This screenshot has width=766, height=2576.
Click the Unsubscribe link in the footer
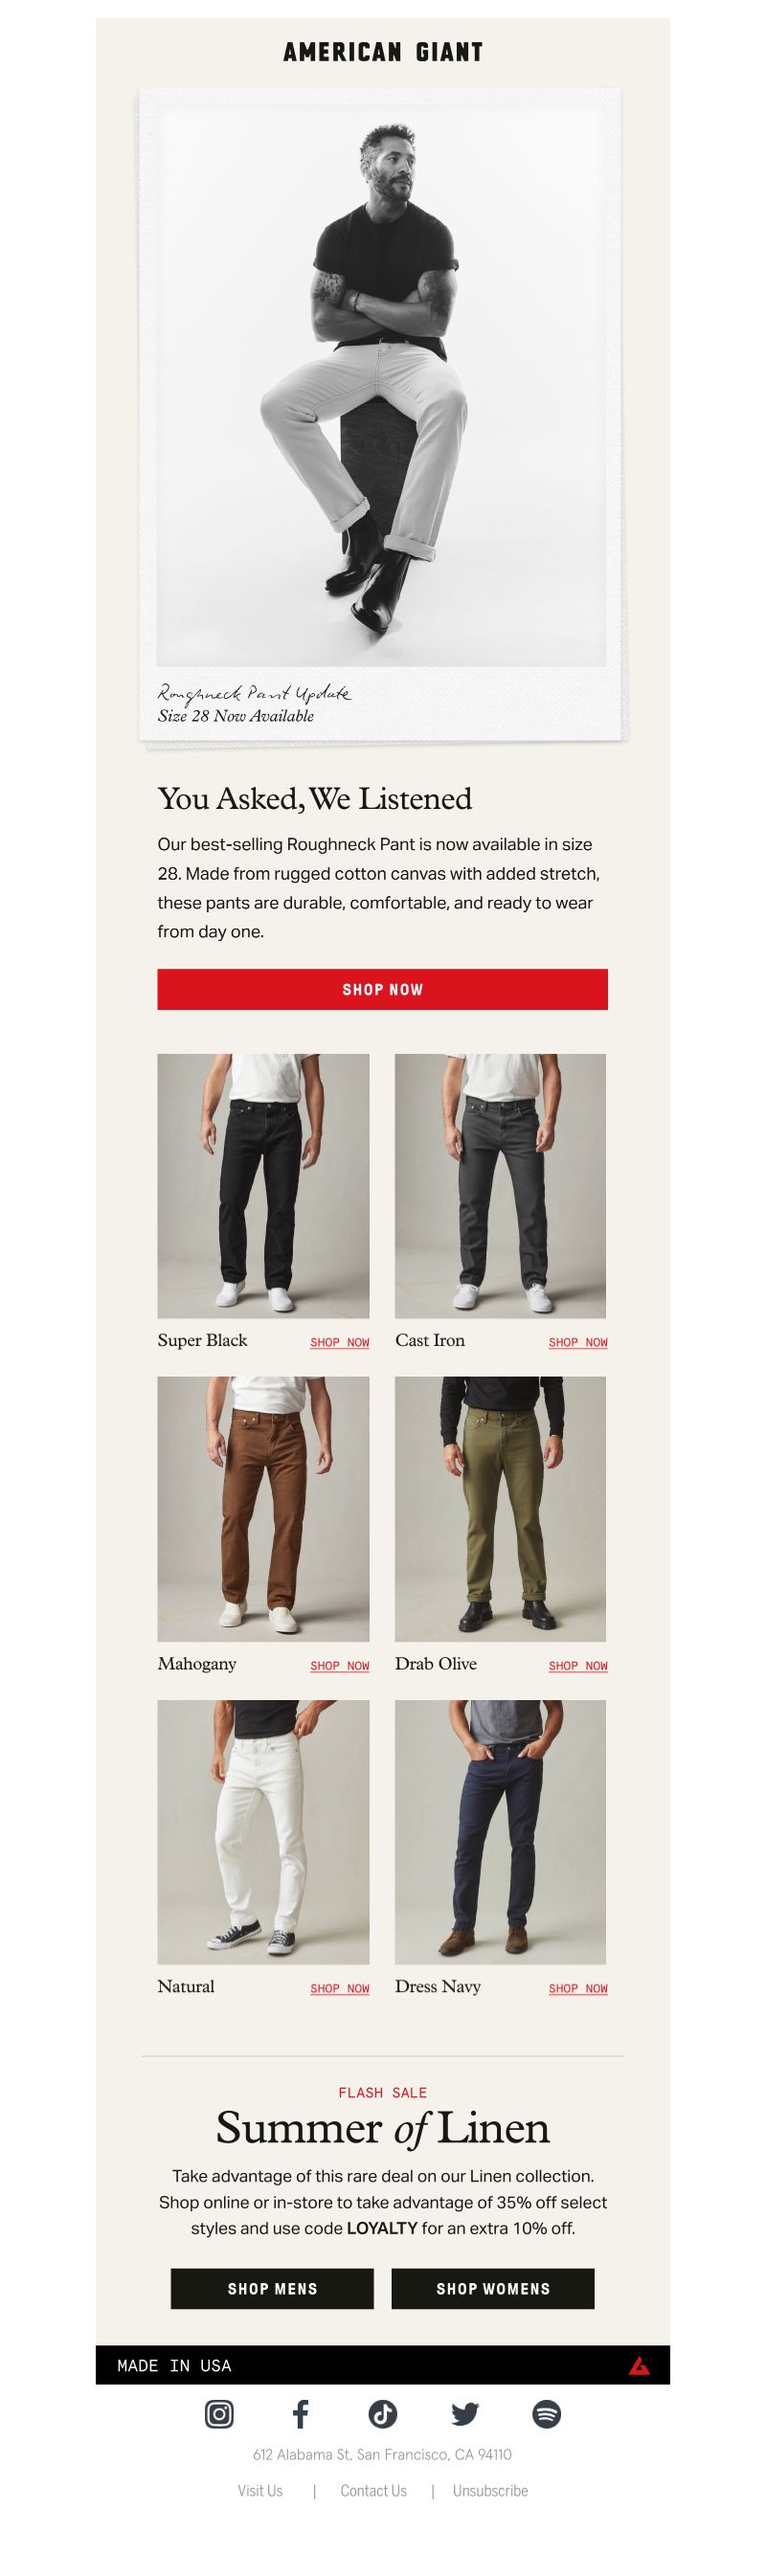[490, 2490]
